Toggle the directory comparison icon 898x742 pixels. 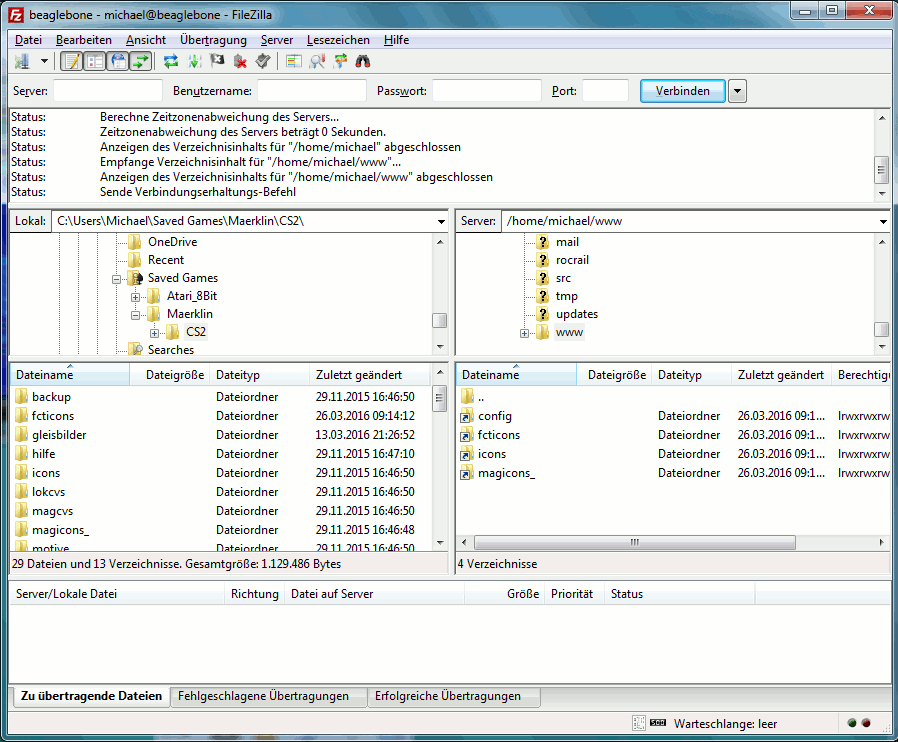pos(317,62)
